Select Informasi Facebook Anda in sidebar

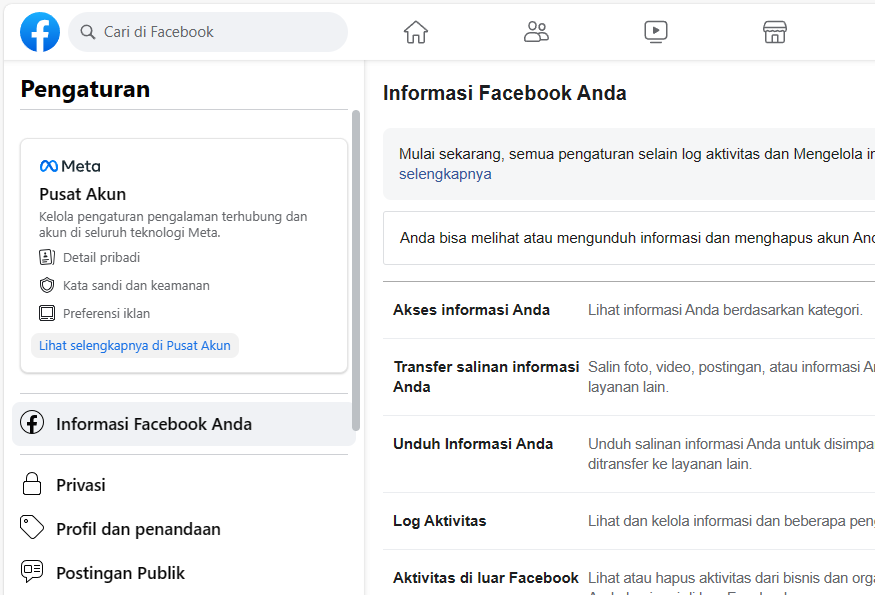184,424
